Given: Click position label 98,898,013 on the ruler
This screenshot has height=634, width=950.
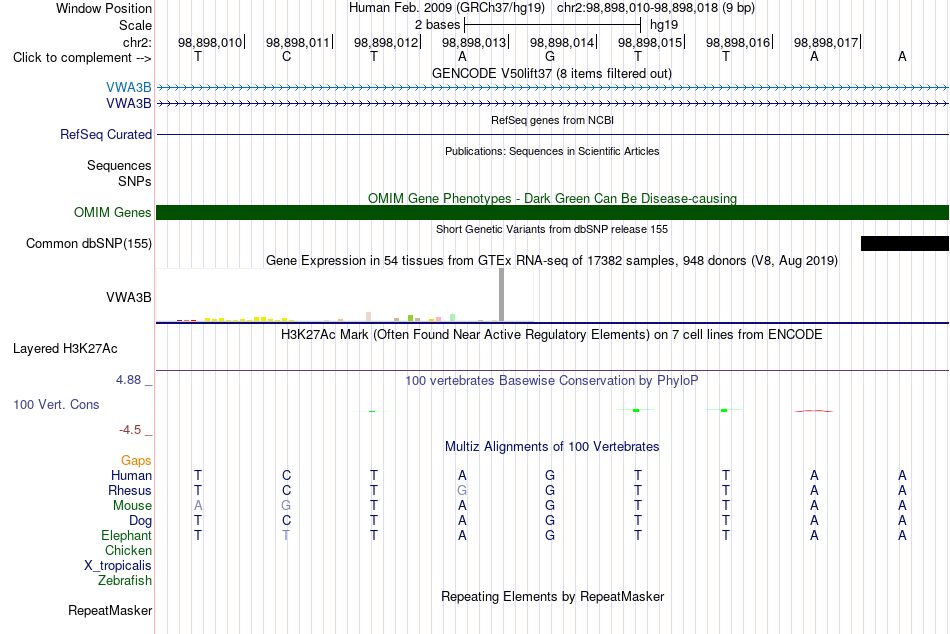Looking at the screenshot, I should pyautogui.click(x=474, y=42).
